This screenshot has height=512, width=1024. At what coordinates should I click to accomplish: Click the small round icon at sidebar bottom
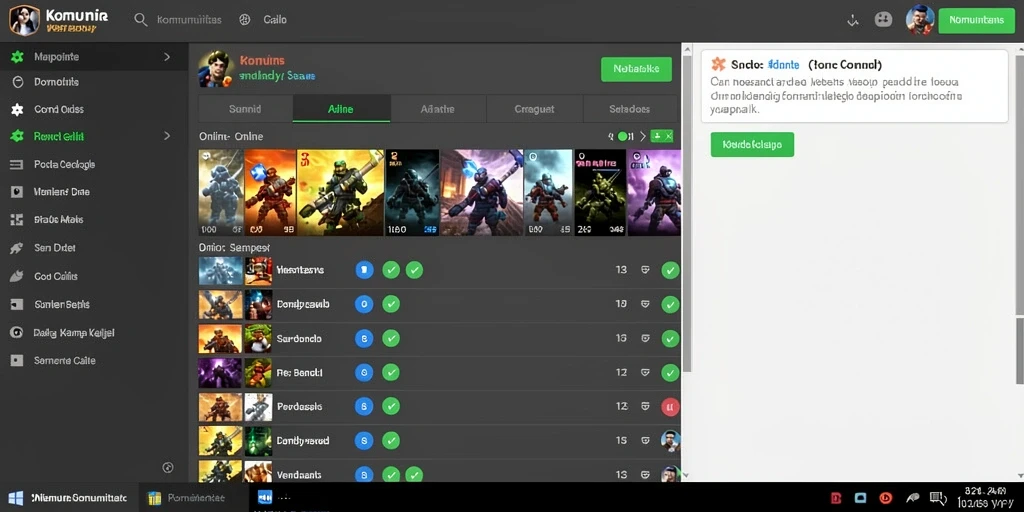(168, 467)
